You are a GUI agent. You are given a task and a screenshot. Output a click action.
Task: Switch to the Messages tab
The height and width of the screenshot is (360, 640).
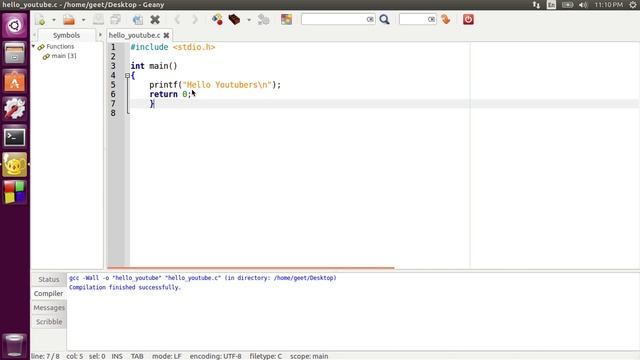(x=49, y=308)
